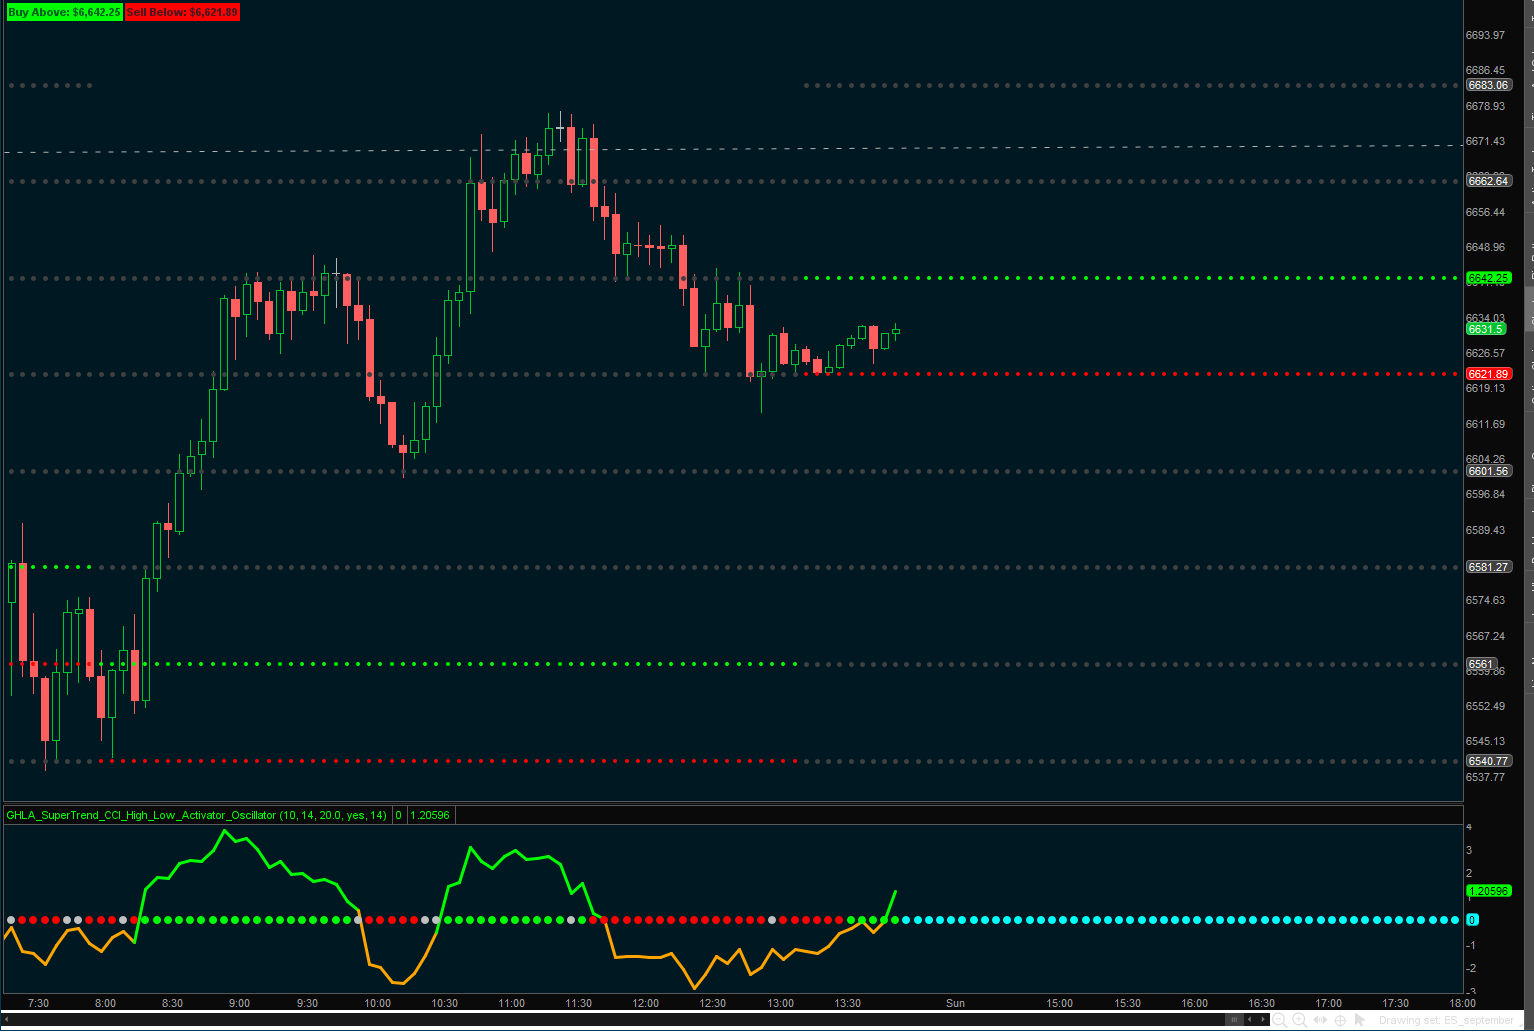Grab the horizontal time scrollbar handle
The image size is (1534, 1032).
(1234, 1020)
